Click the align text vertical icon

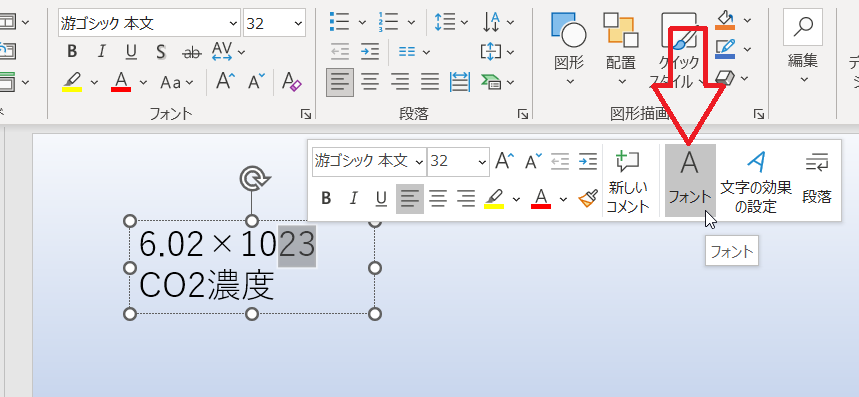[x=491, y=52]
